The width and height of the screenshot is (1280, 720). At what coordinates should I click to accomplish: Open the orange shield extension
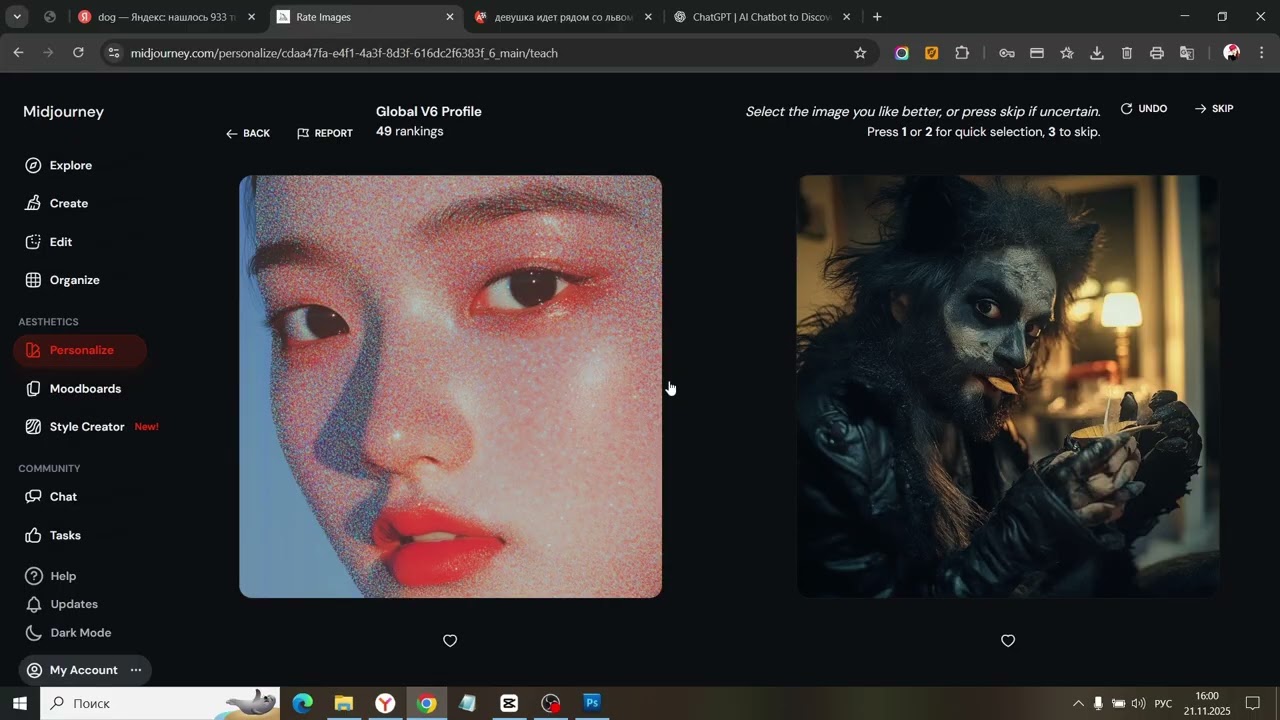pyautogui.click(x=932, y=53)
